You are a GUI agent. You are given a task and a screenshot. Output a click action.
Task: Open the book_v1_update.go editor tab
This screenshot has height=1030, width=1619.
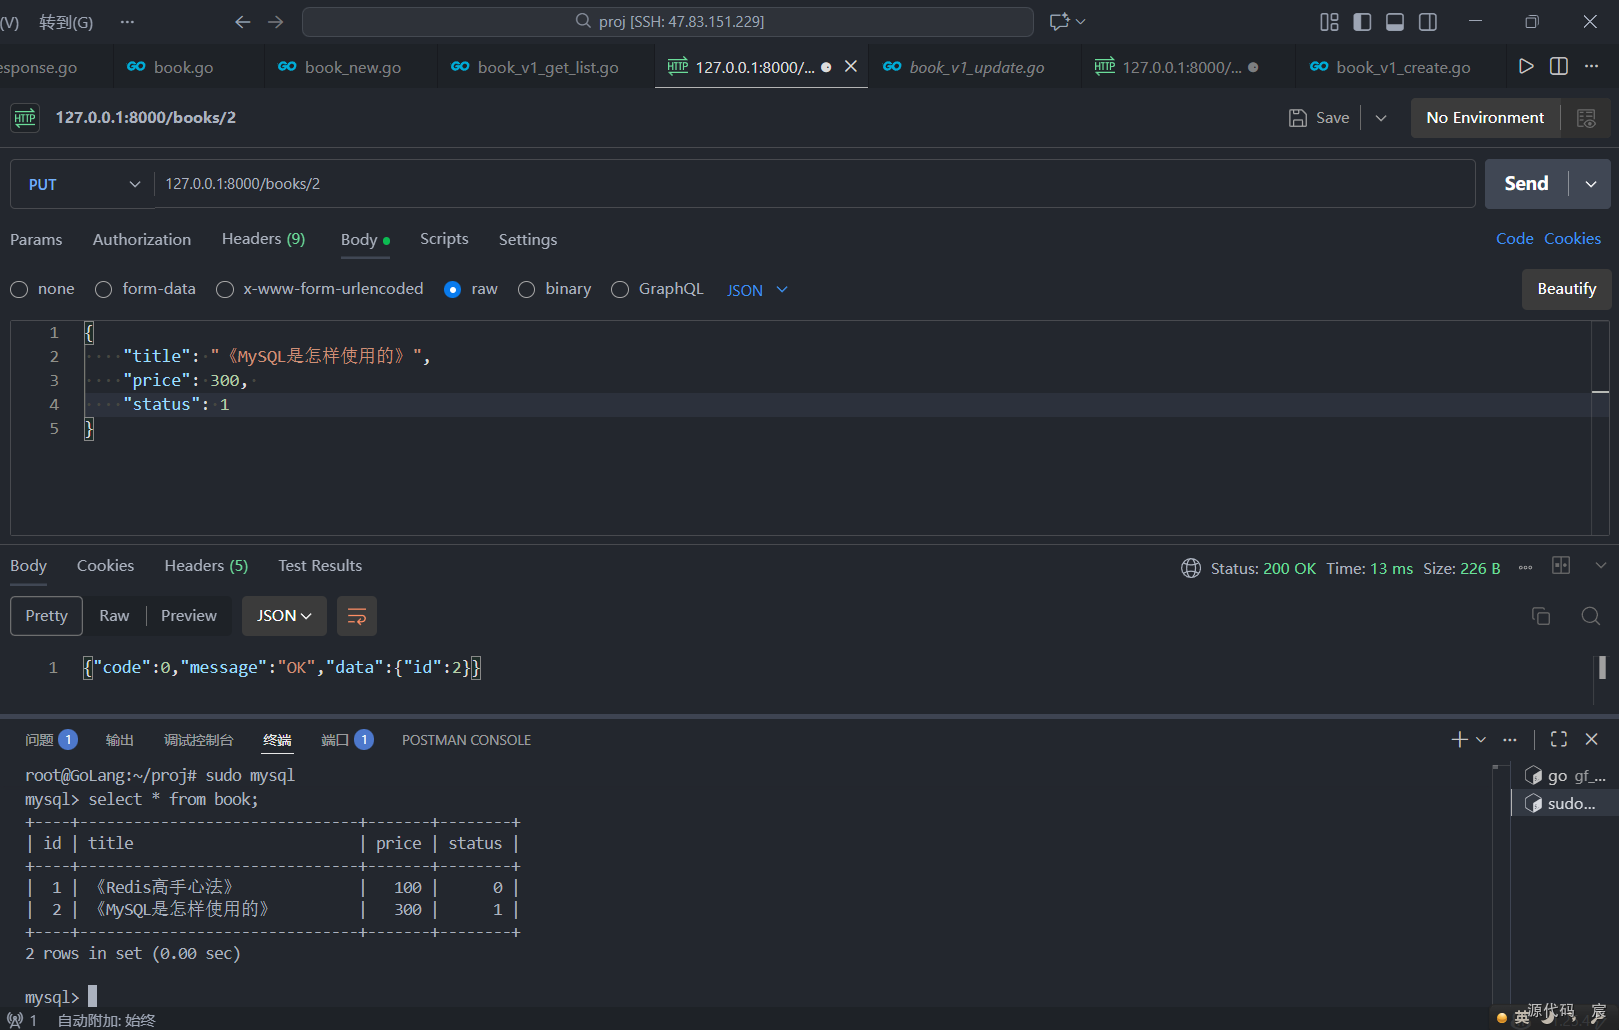(x=975, y=67)
